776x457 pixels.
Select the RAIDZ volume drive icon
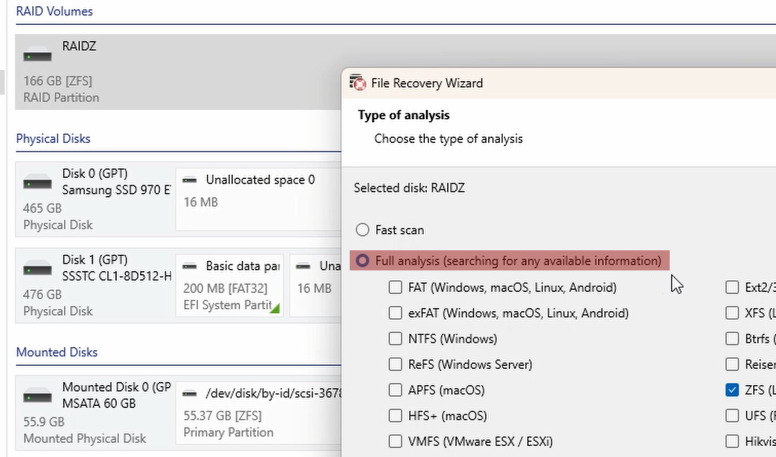pos(37,54)
